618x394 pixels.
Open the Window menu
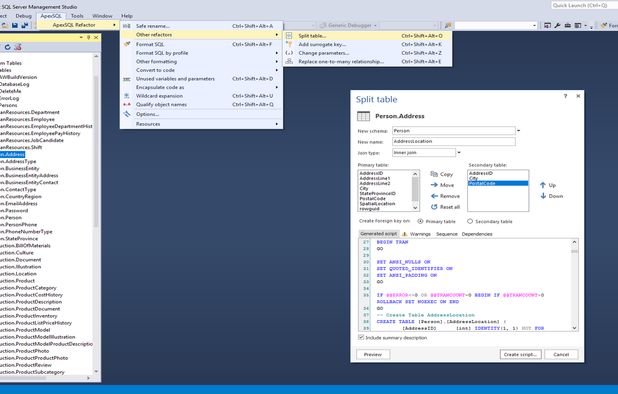pos(102,16)
